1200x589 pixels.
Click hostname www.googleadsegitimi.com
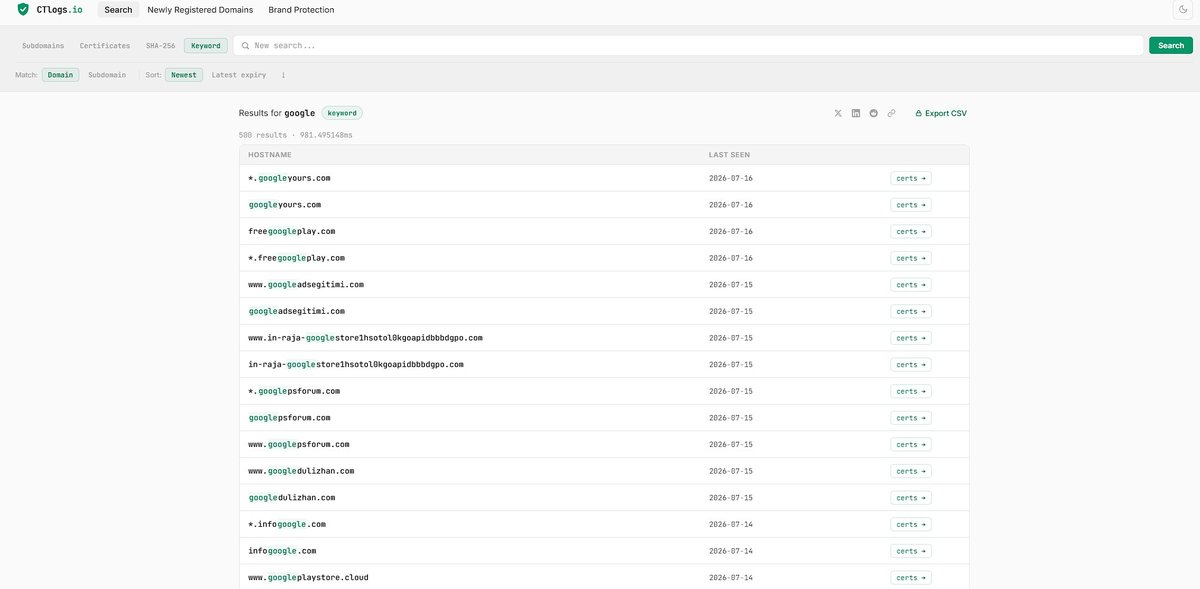pyautogui.click(x=306, y=285)
